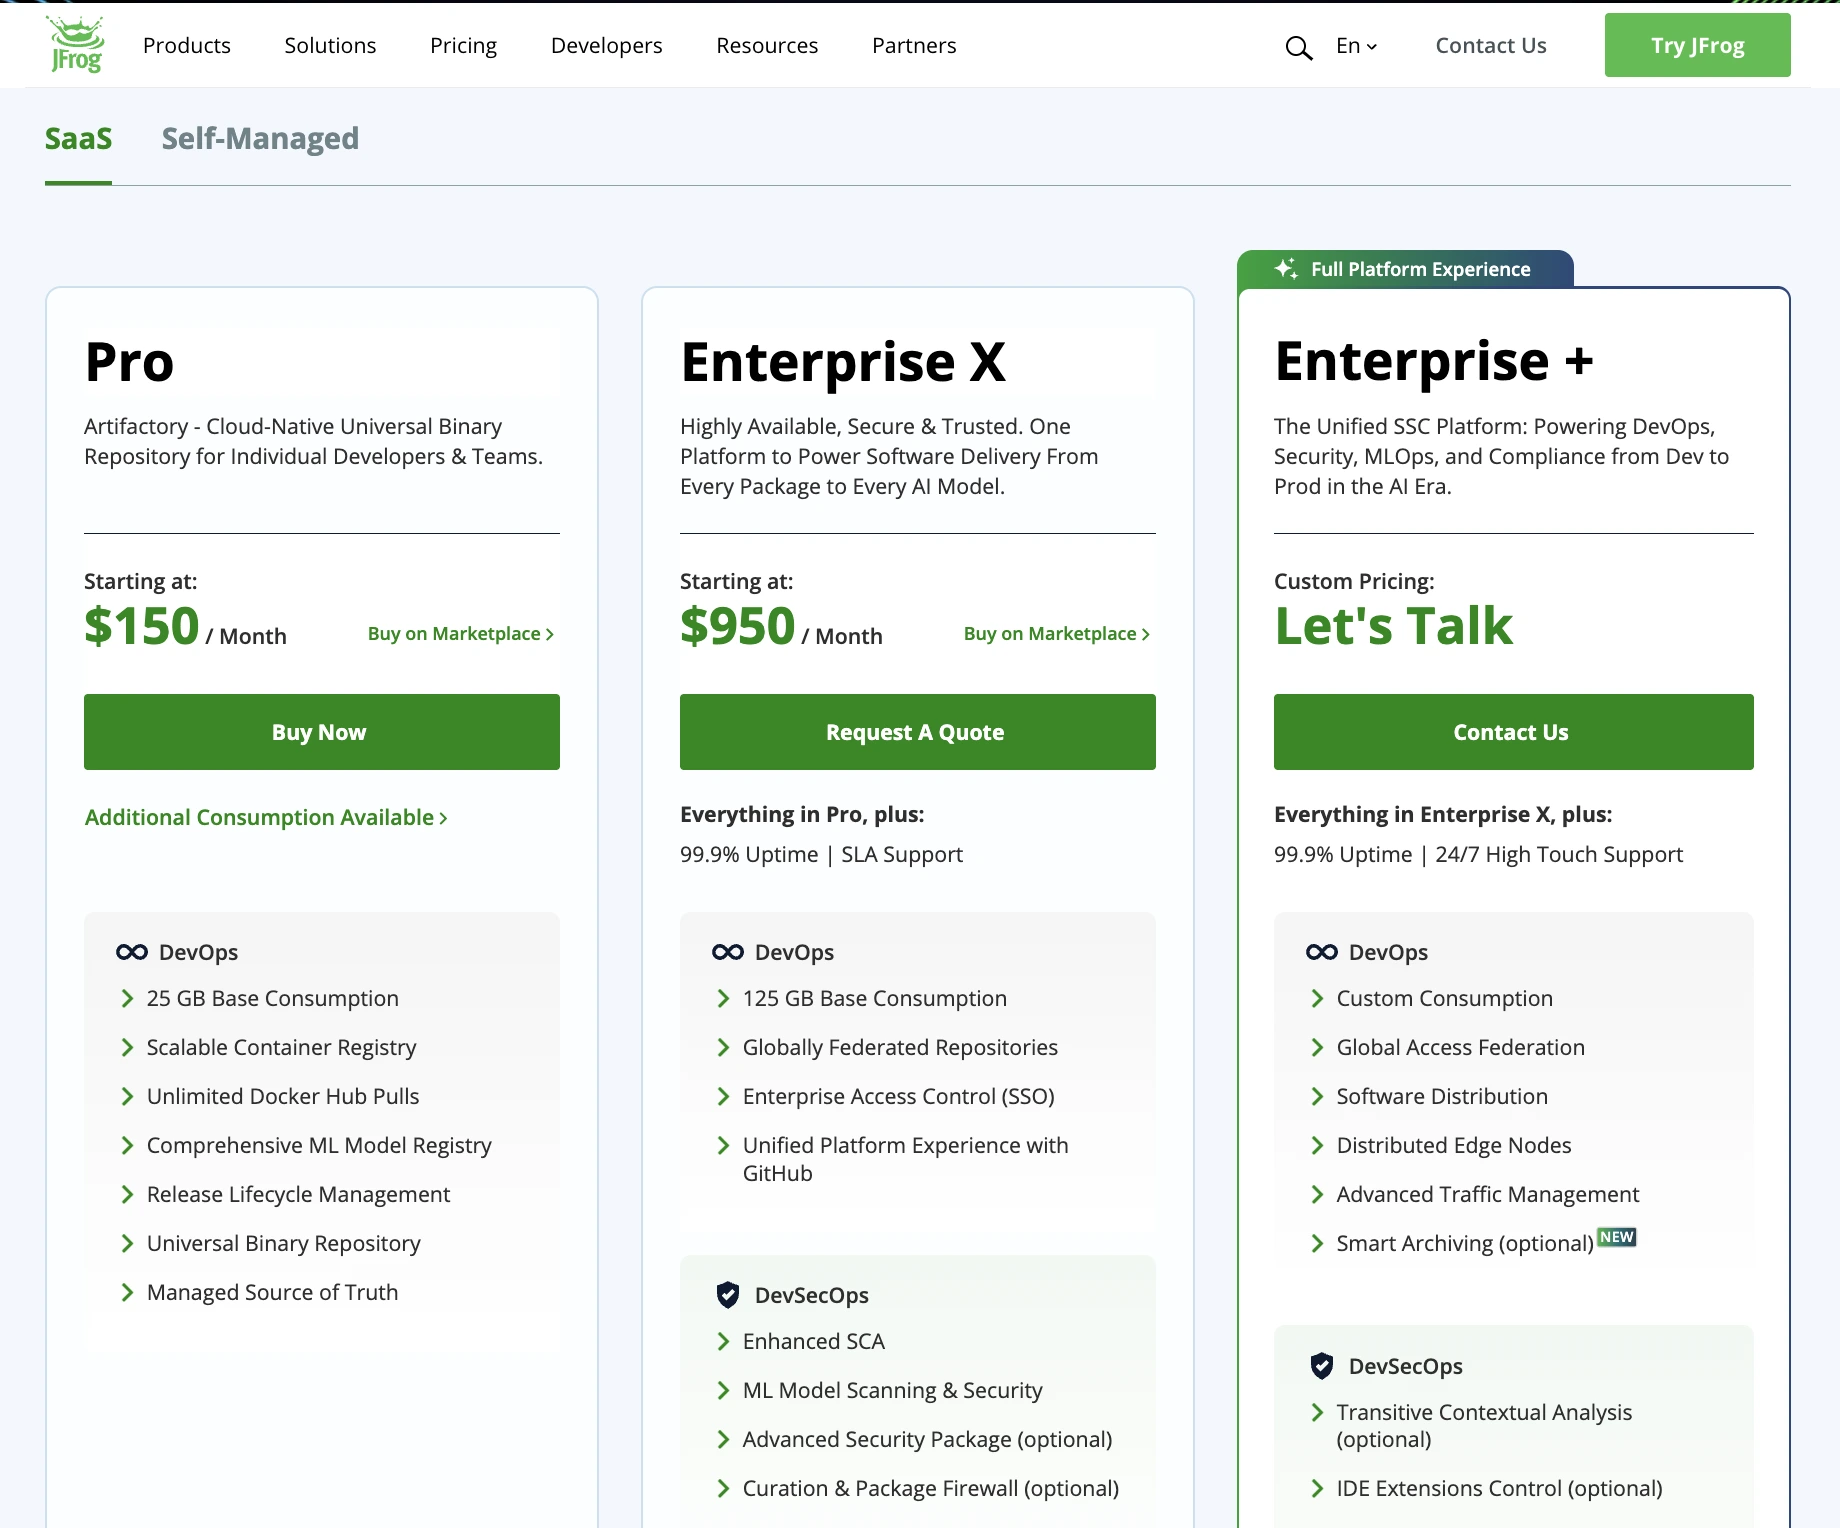
Task: Click the NEW badge next to Smart Archiving
Action: 1617,1237
